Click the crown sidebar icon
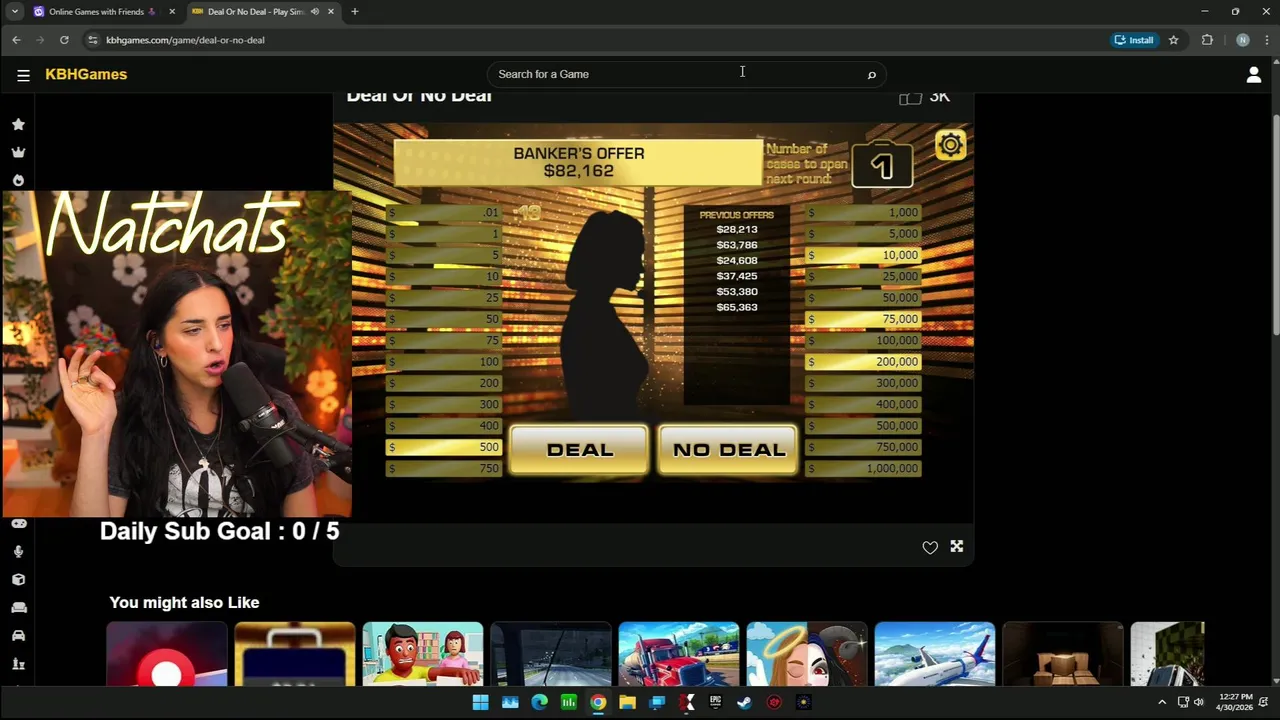The width and height of the screenshot is (1280, 720). (18, 152)
